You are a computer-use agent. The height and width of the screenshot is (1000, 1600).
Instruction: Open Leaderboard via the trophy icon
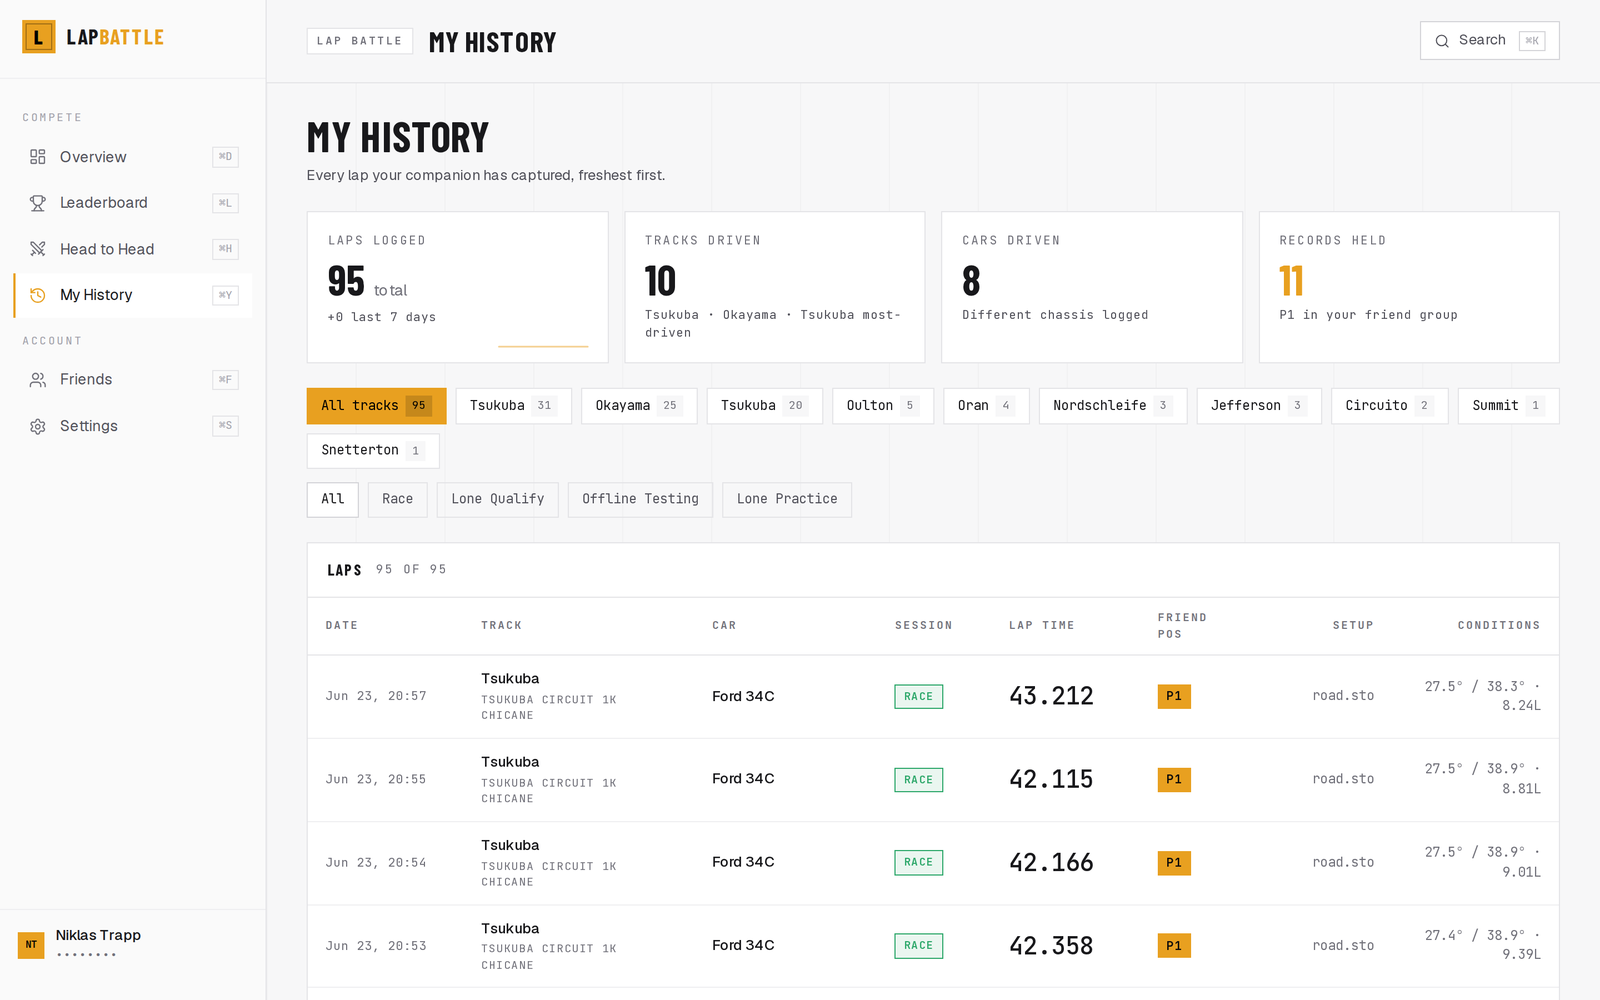click(38, 203)
